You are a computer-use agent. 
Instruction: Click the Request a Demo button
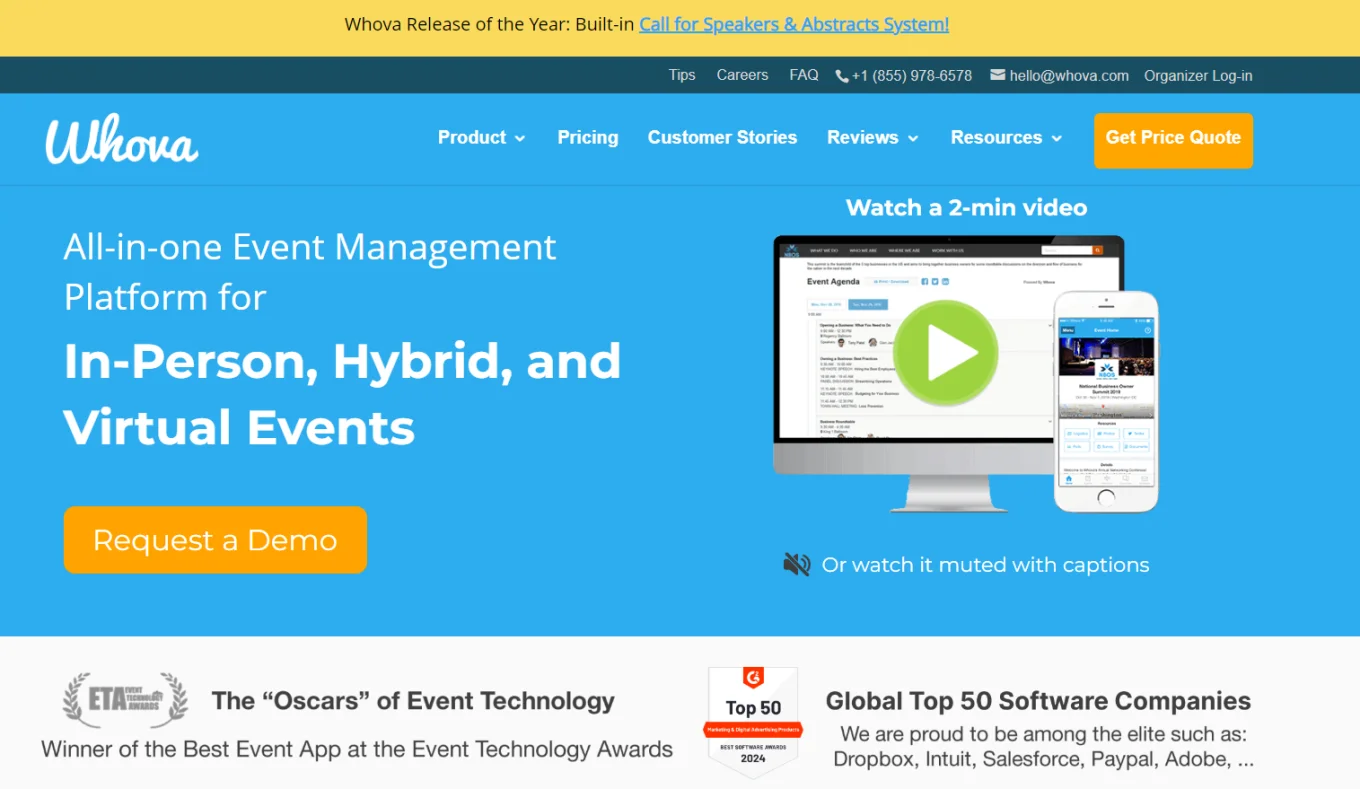coord(215,540)
